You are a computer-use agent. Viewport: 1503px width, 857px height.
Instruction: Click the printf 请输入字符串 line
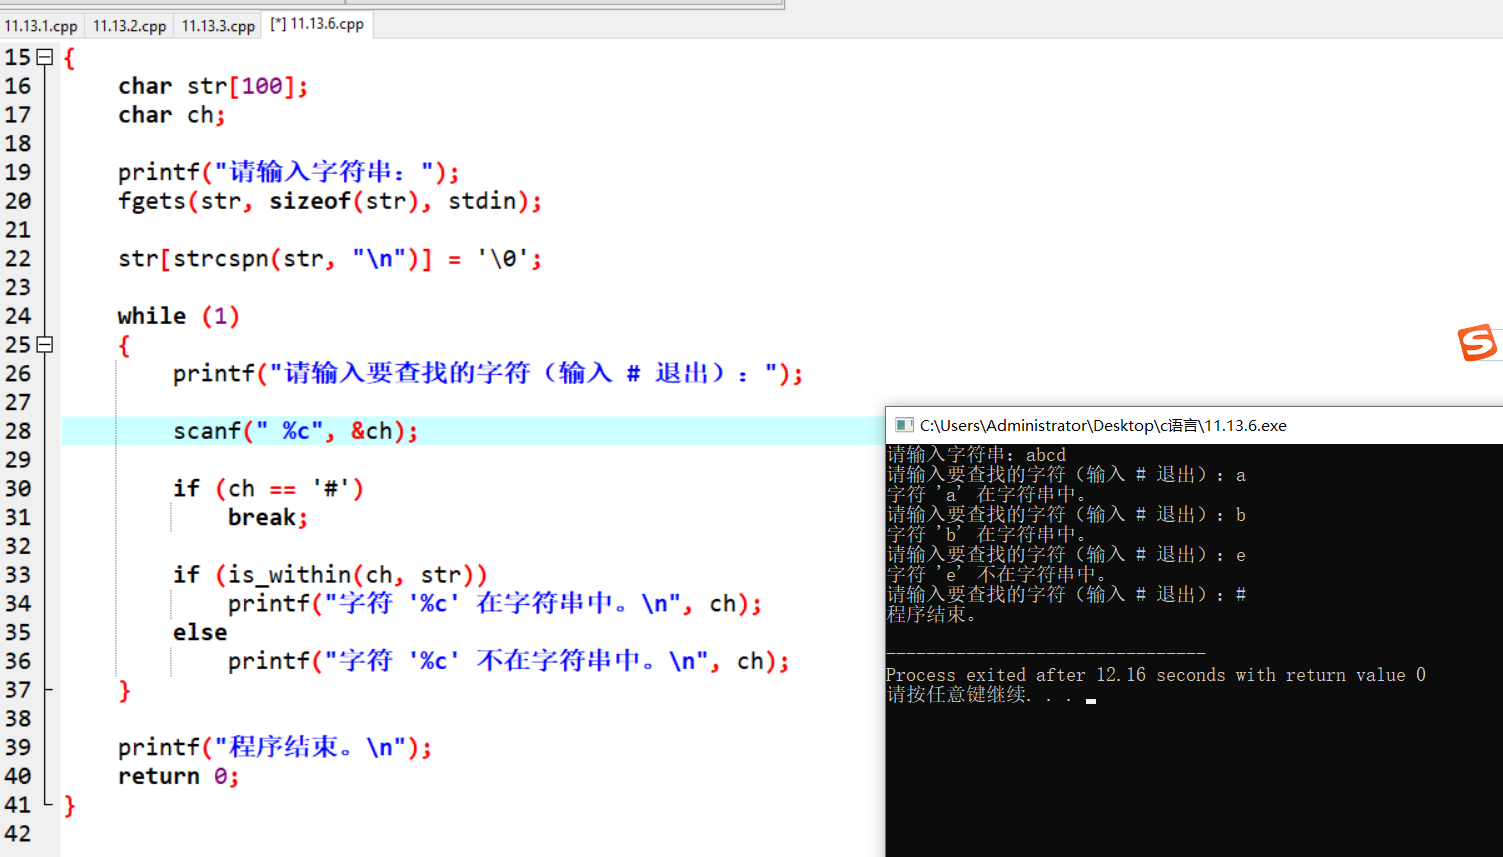pos(289,173)
